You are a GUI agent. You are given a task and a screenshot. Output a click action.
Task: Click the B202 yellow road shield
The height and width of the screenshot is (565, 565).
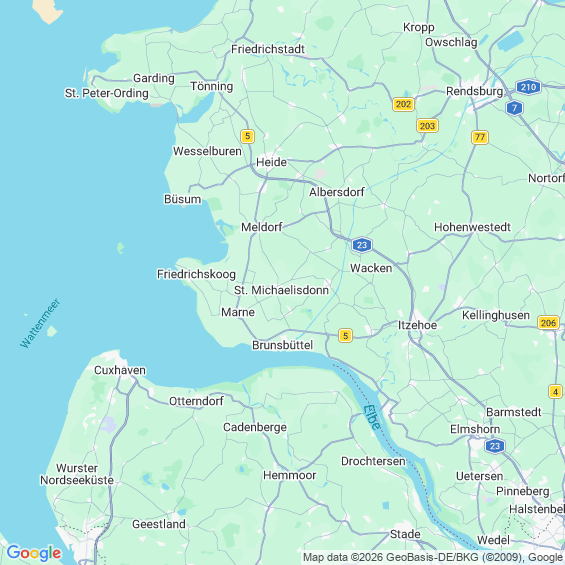pyautogui.click(x=403, y=104)
